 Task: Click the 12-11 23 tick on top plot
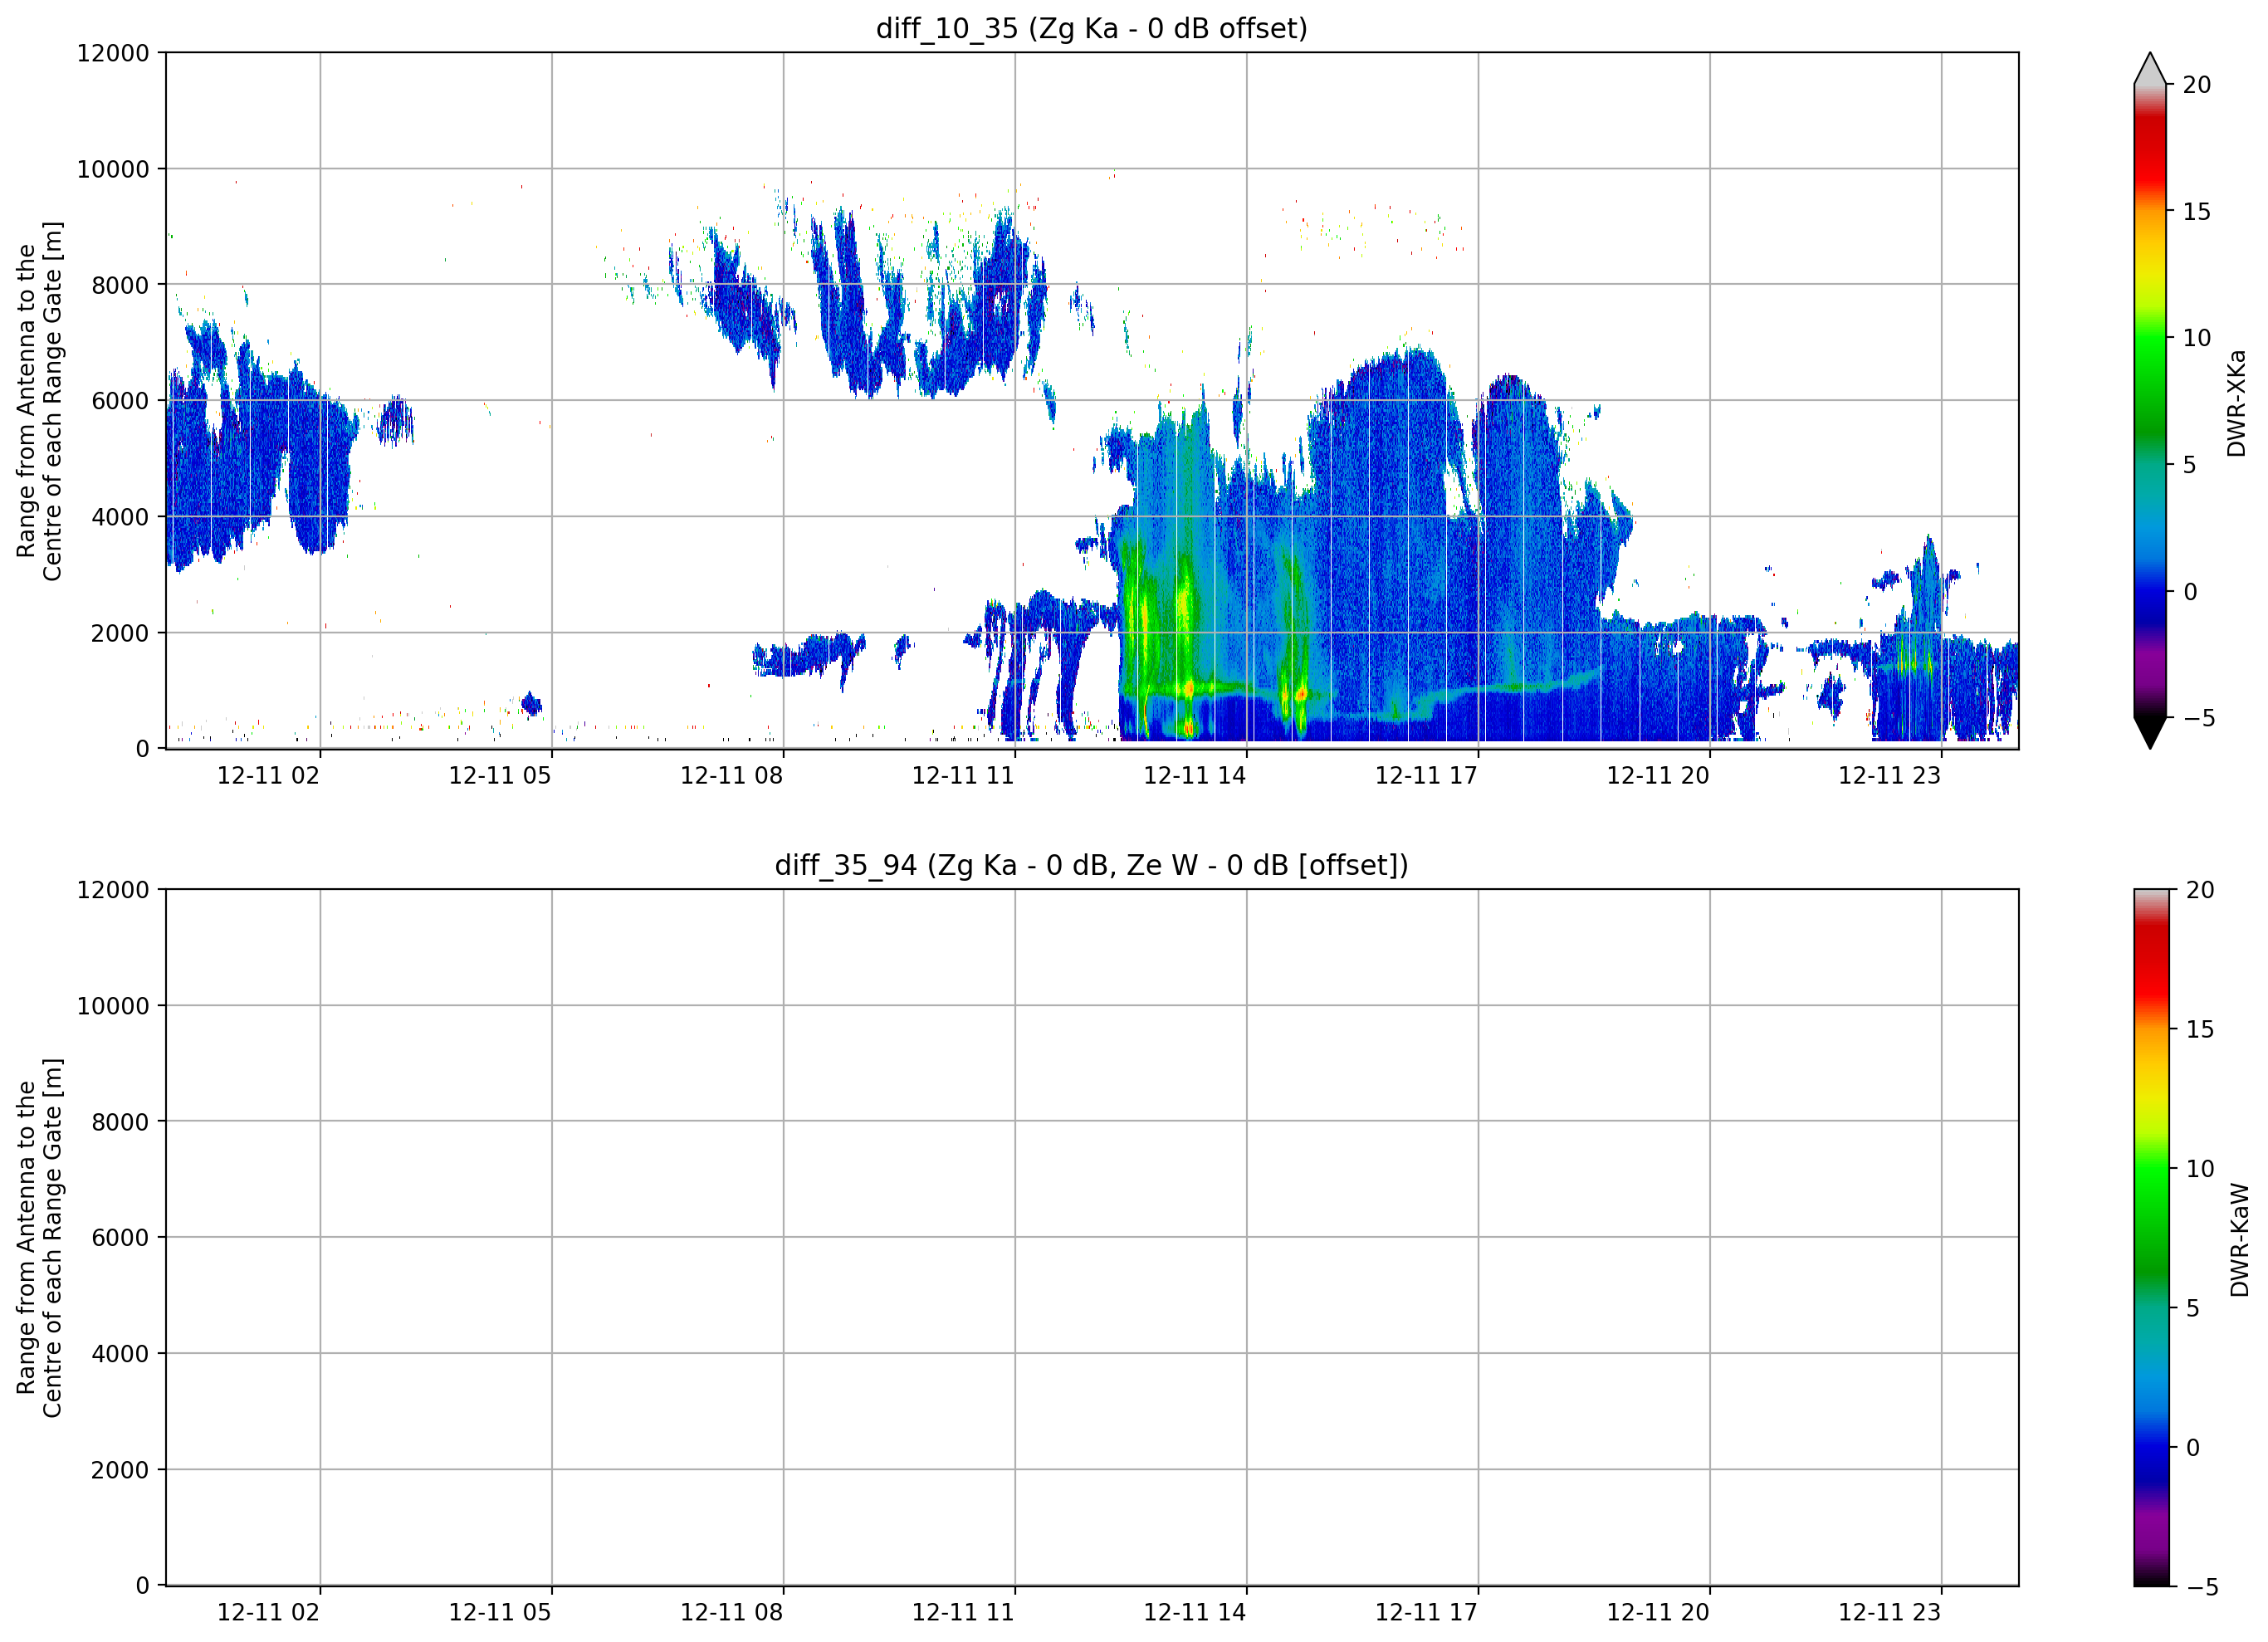pos(1889,776)
